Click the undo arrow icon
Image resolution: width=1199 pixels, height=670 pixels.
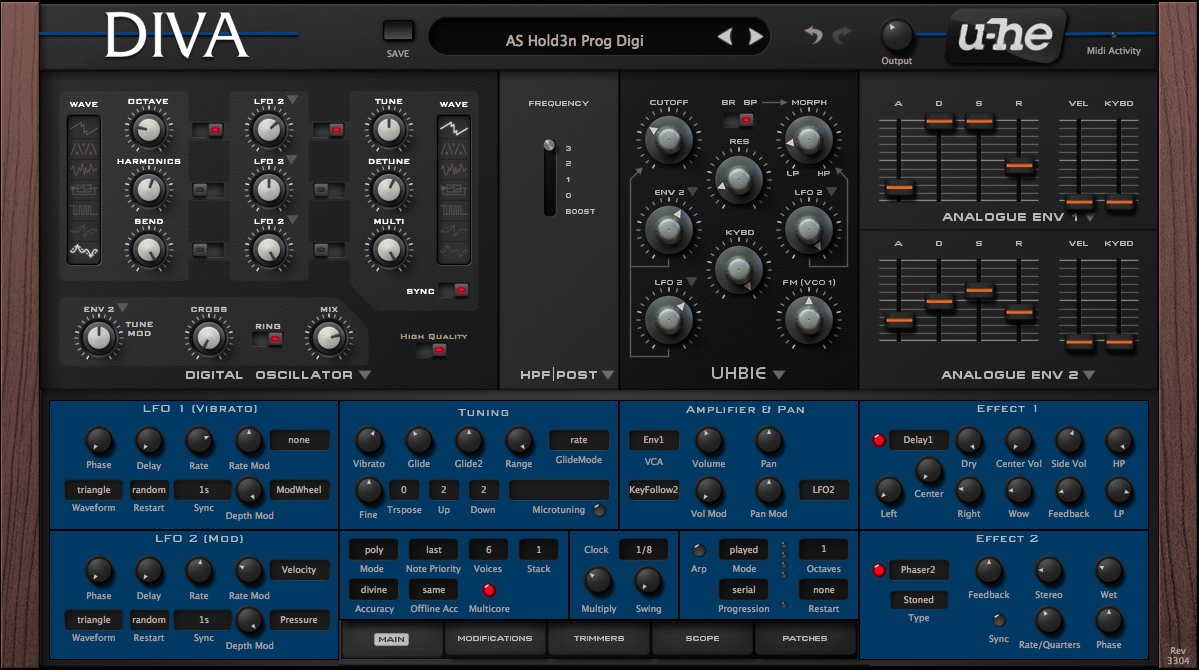click(x=814, y=34)
